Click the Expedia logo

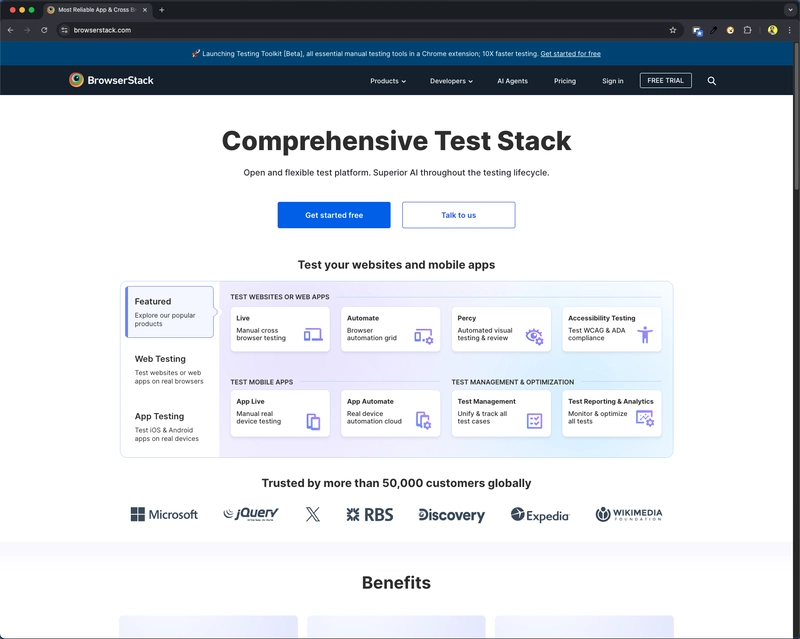pyautogui.click(x=540, y=515)
